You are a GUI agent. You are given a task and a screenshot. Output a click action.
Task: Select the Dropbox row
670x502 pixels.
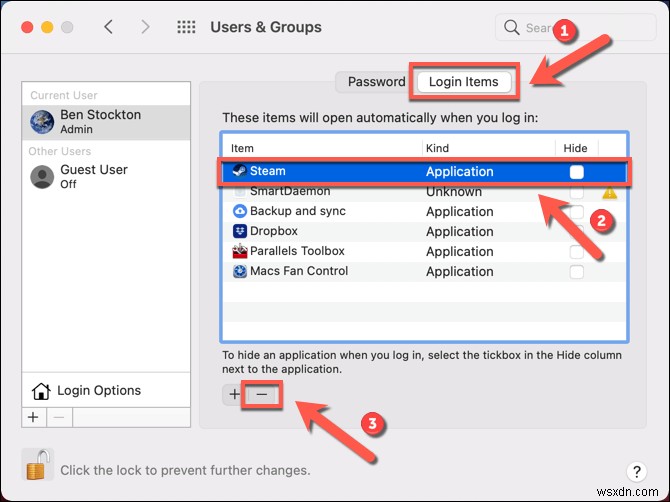424,232
